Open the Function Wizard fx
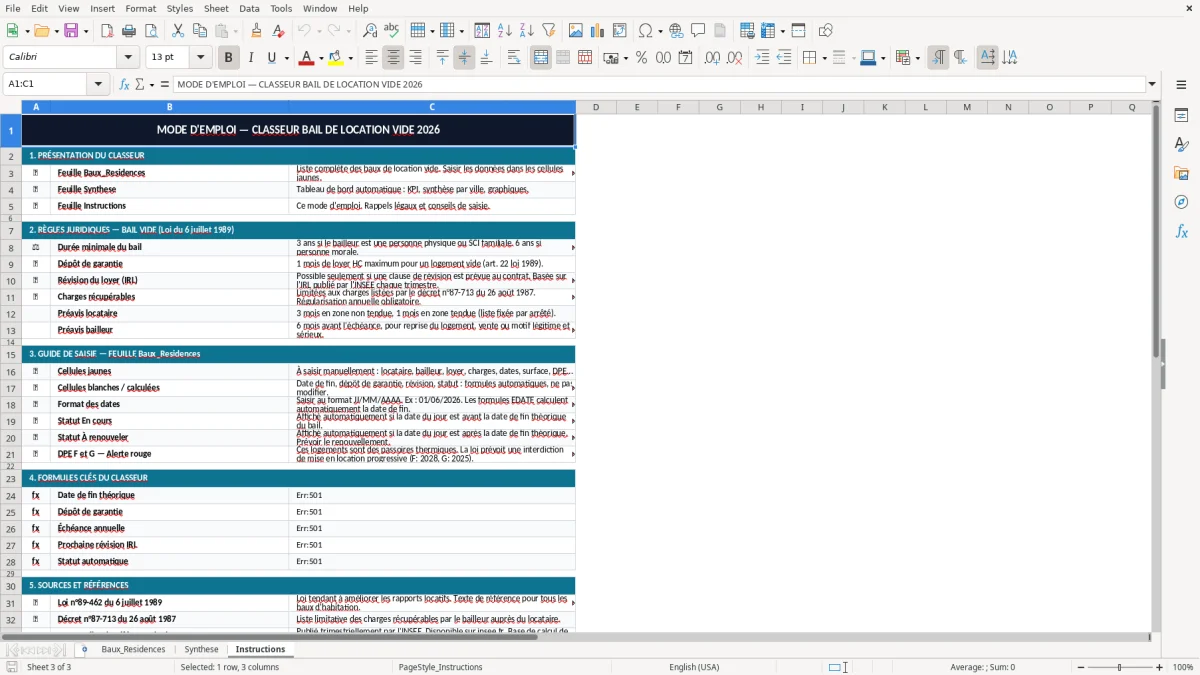 pos(125,84)
